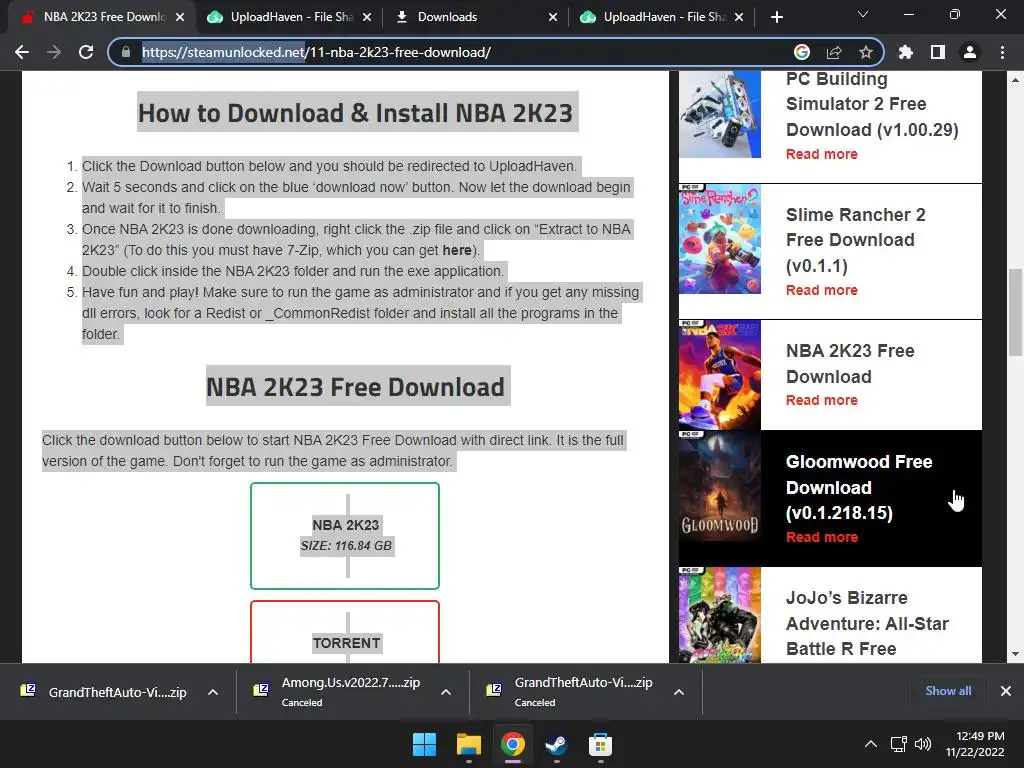Expand options for canceled GrandTheftAuto zip
This screenshot has width=1024, height=768.
point(679,692)
